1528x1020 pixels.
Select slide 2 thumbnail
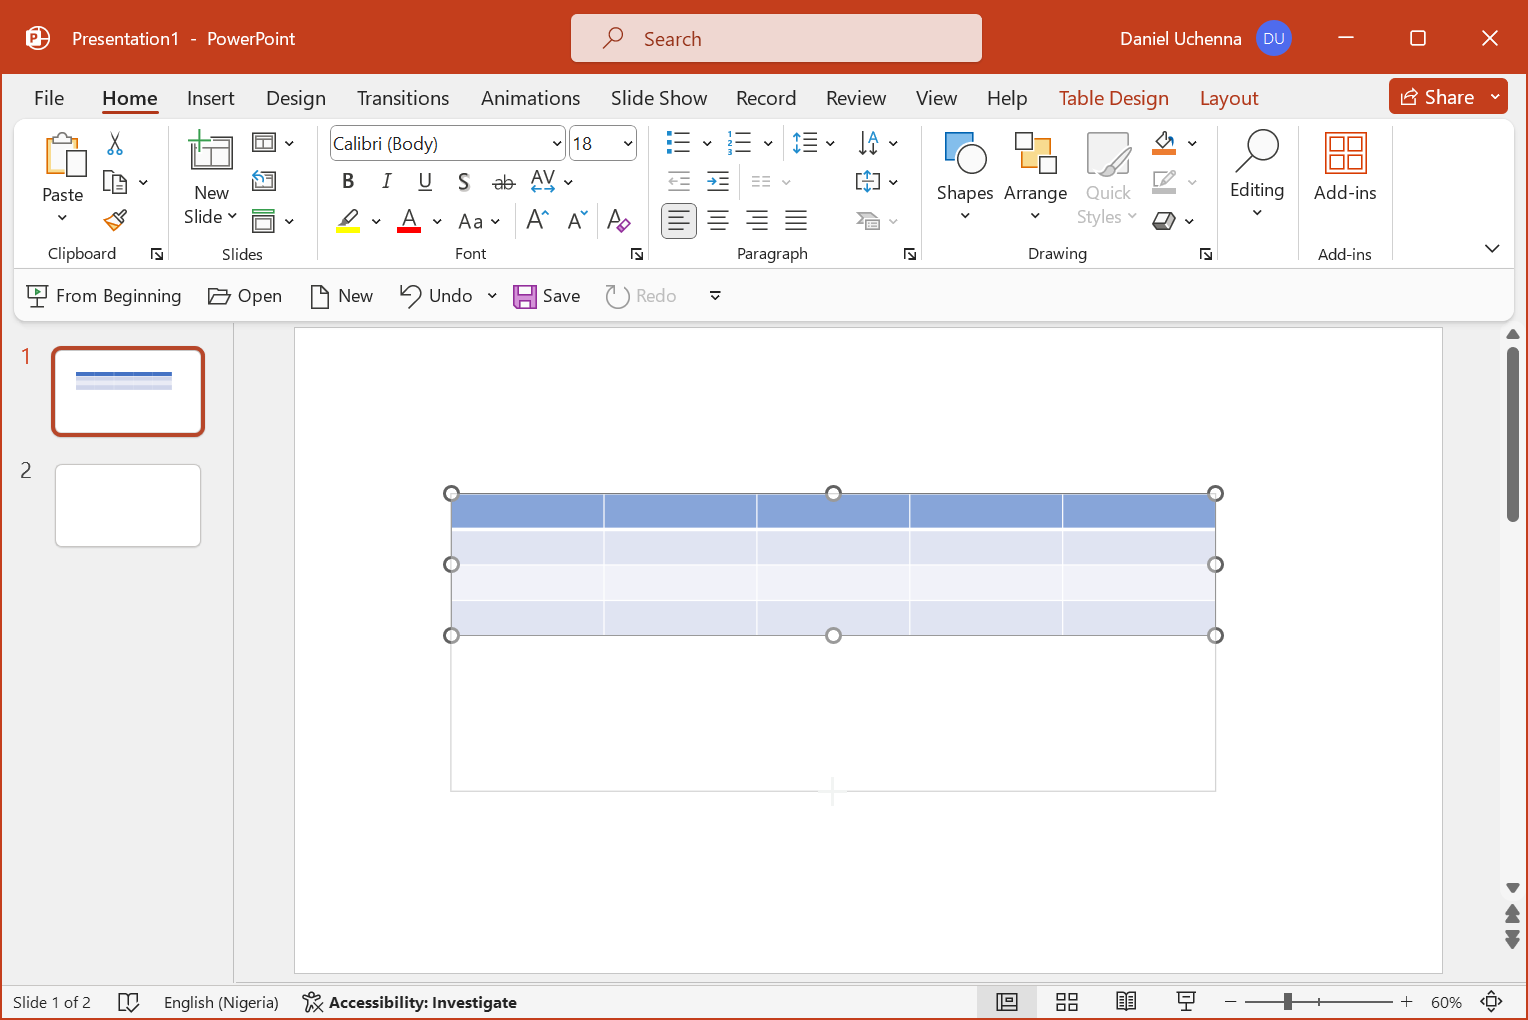(x=128, y=505)
